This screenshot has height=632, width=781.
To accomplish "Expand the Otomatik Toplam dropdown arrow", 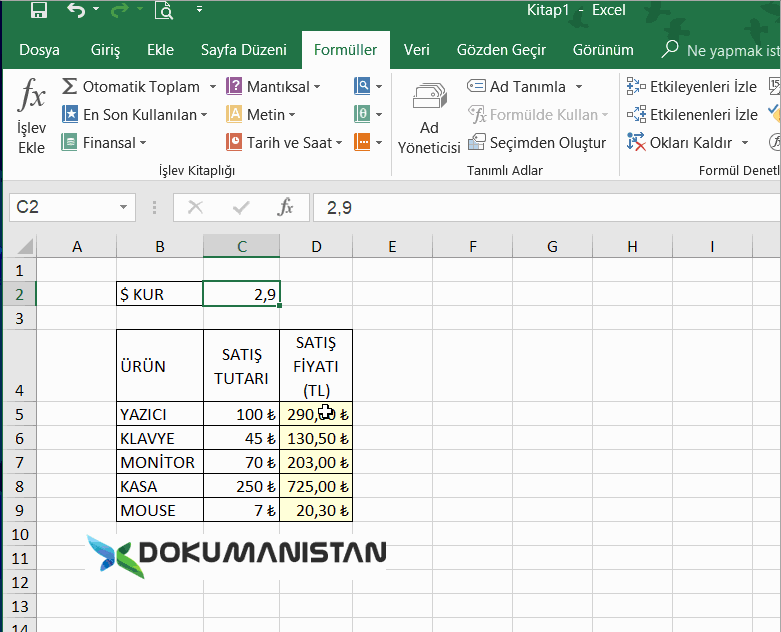I will pyautogui.click(x=213, y=87).
